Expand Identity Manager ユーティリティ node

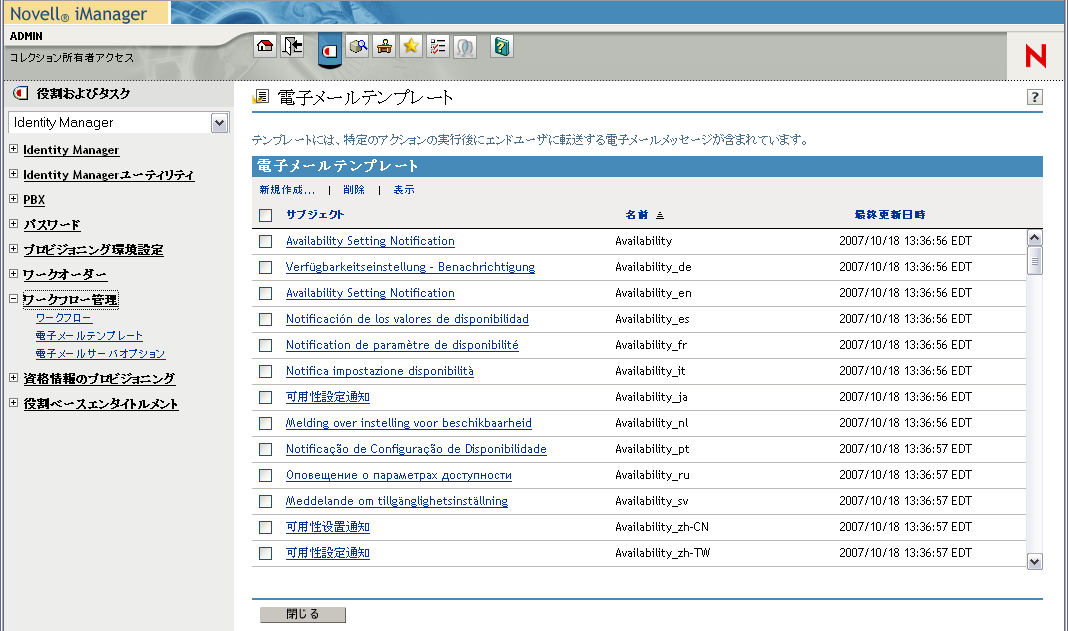click(x=13, y=174)
